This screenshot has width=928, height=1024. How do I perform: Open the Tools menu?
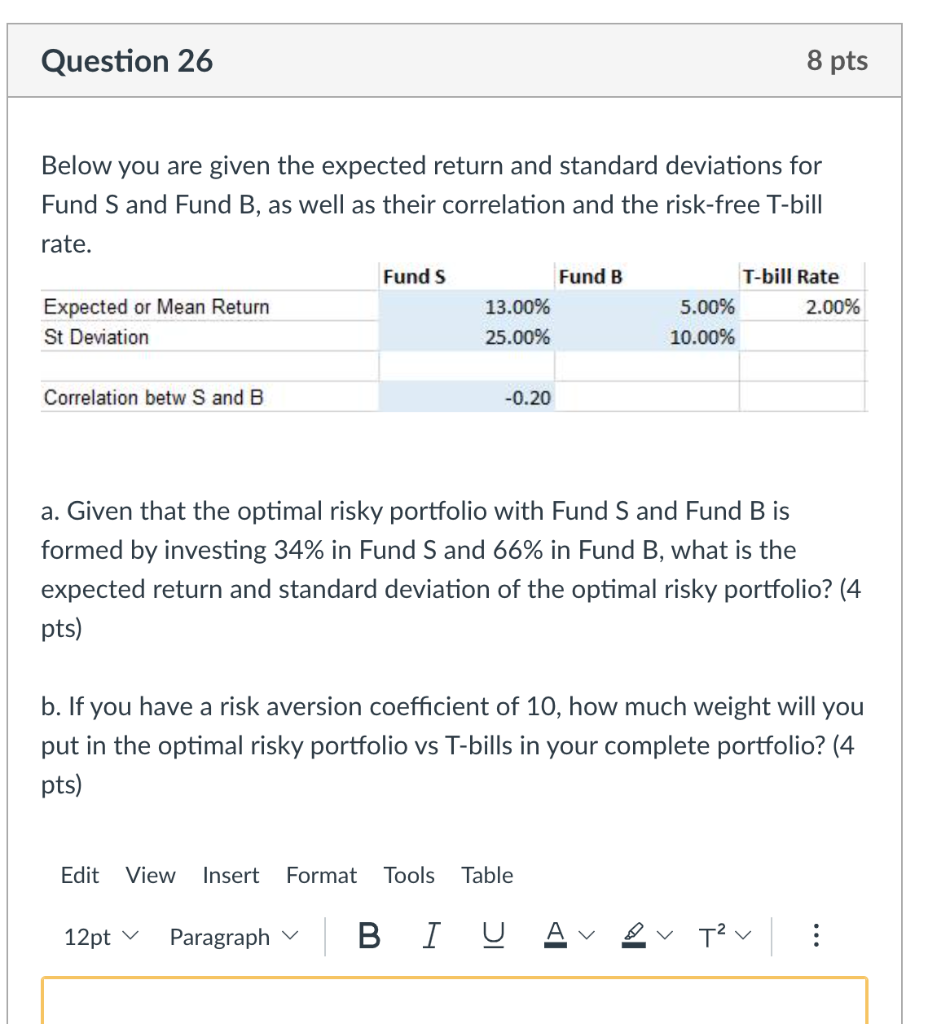(x=408, y=875)
